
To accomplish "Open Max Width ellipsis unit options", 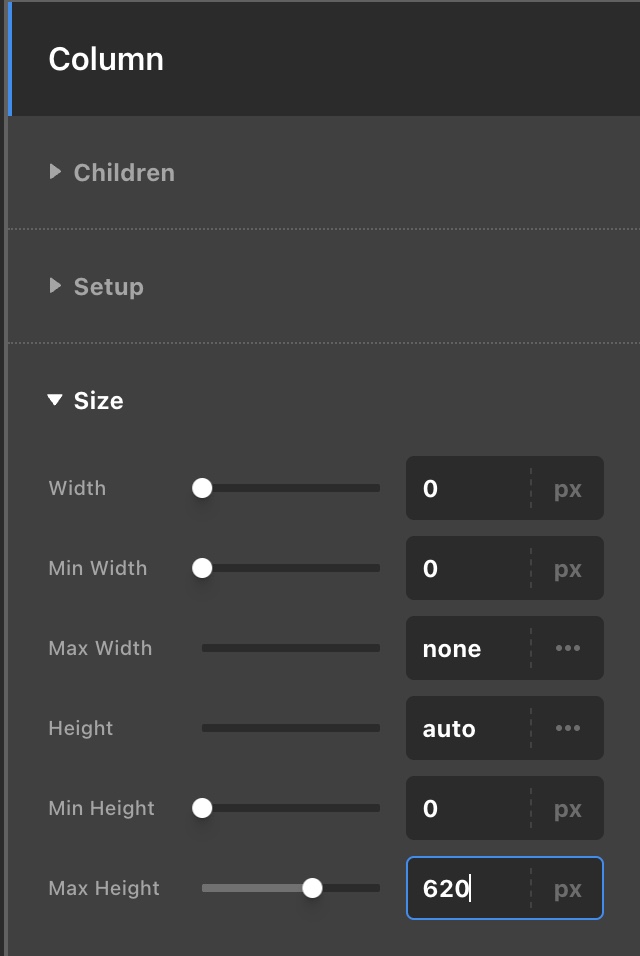I will 567,648.
